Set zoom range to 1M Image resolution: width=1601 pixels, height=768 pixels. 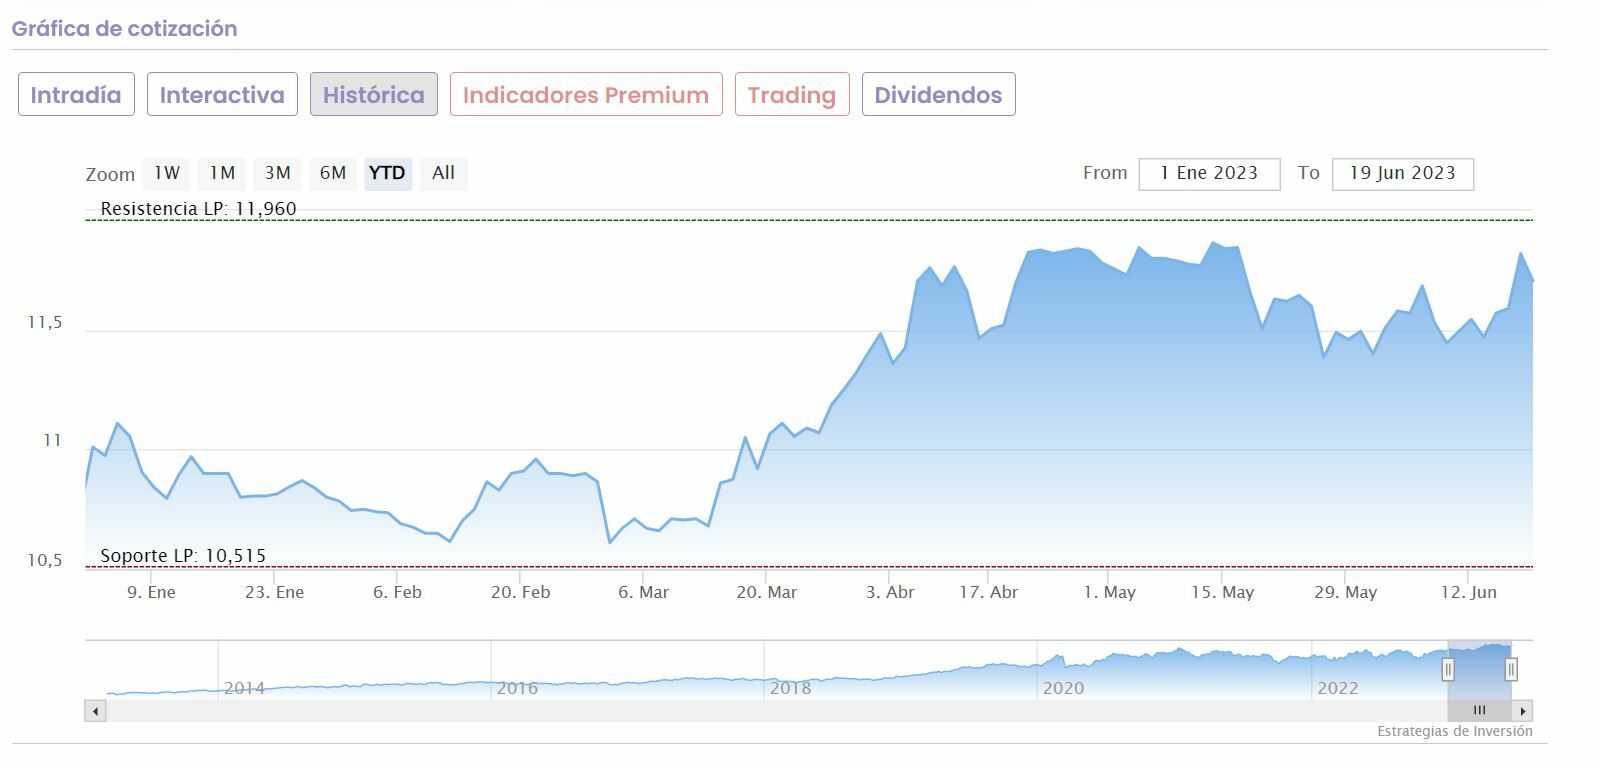(222, 173)
